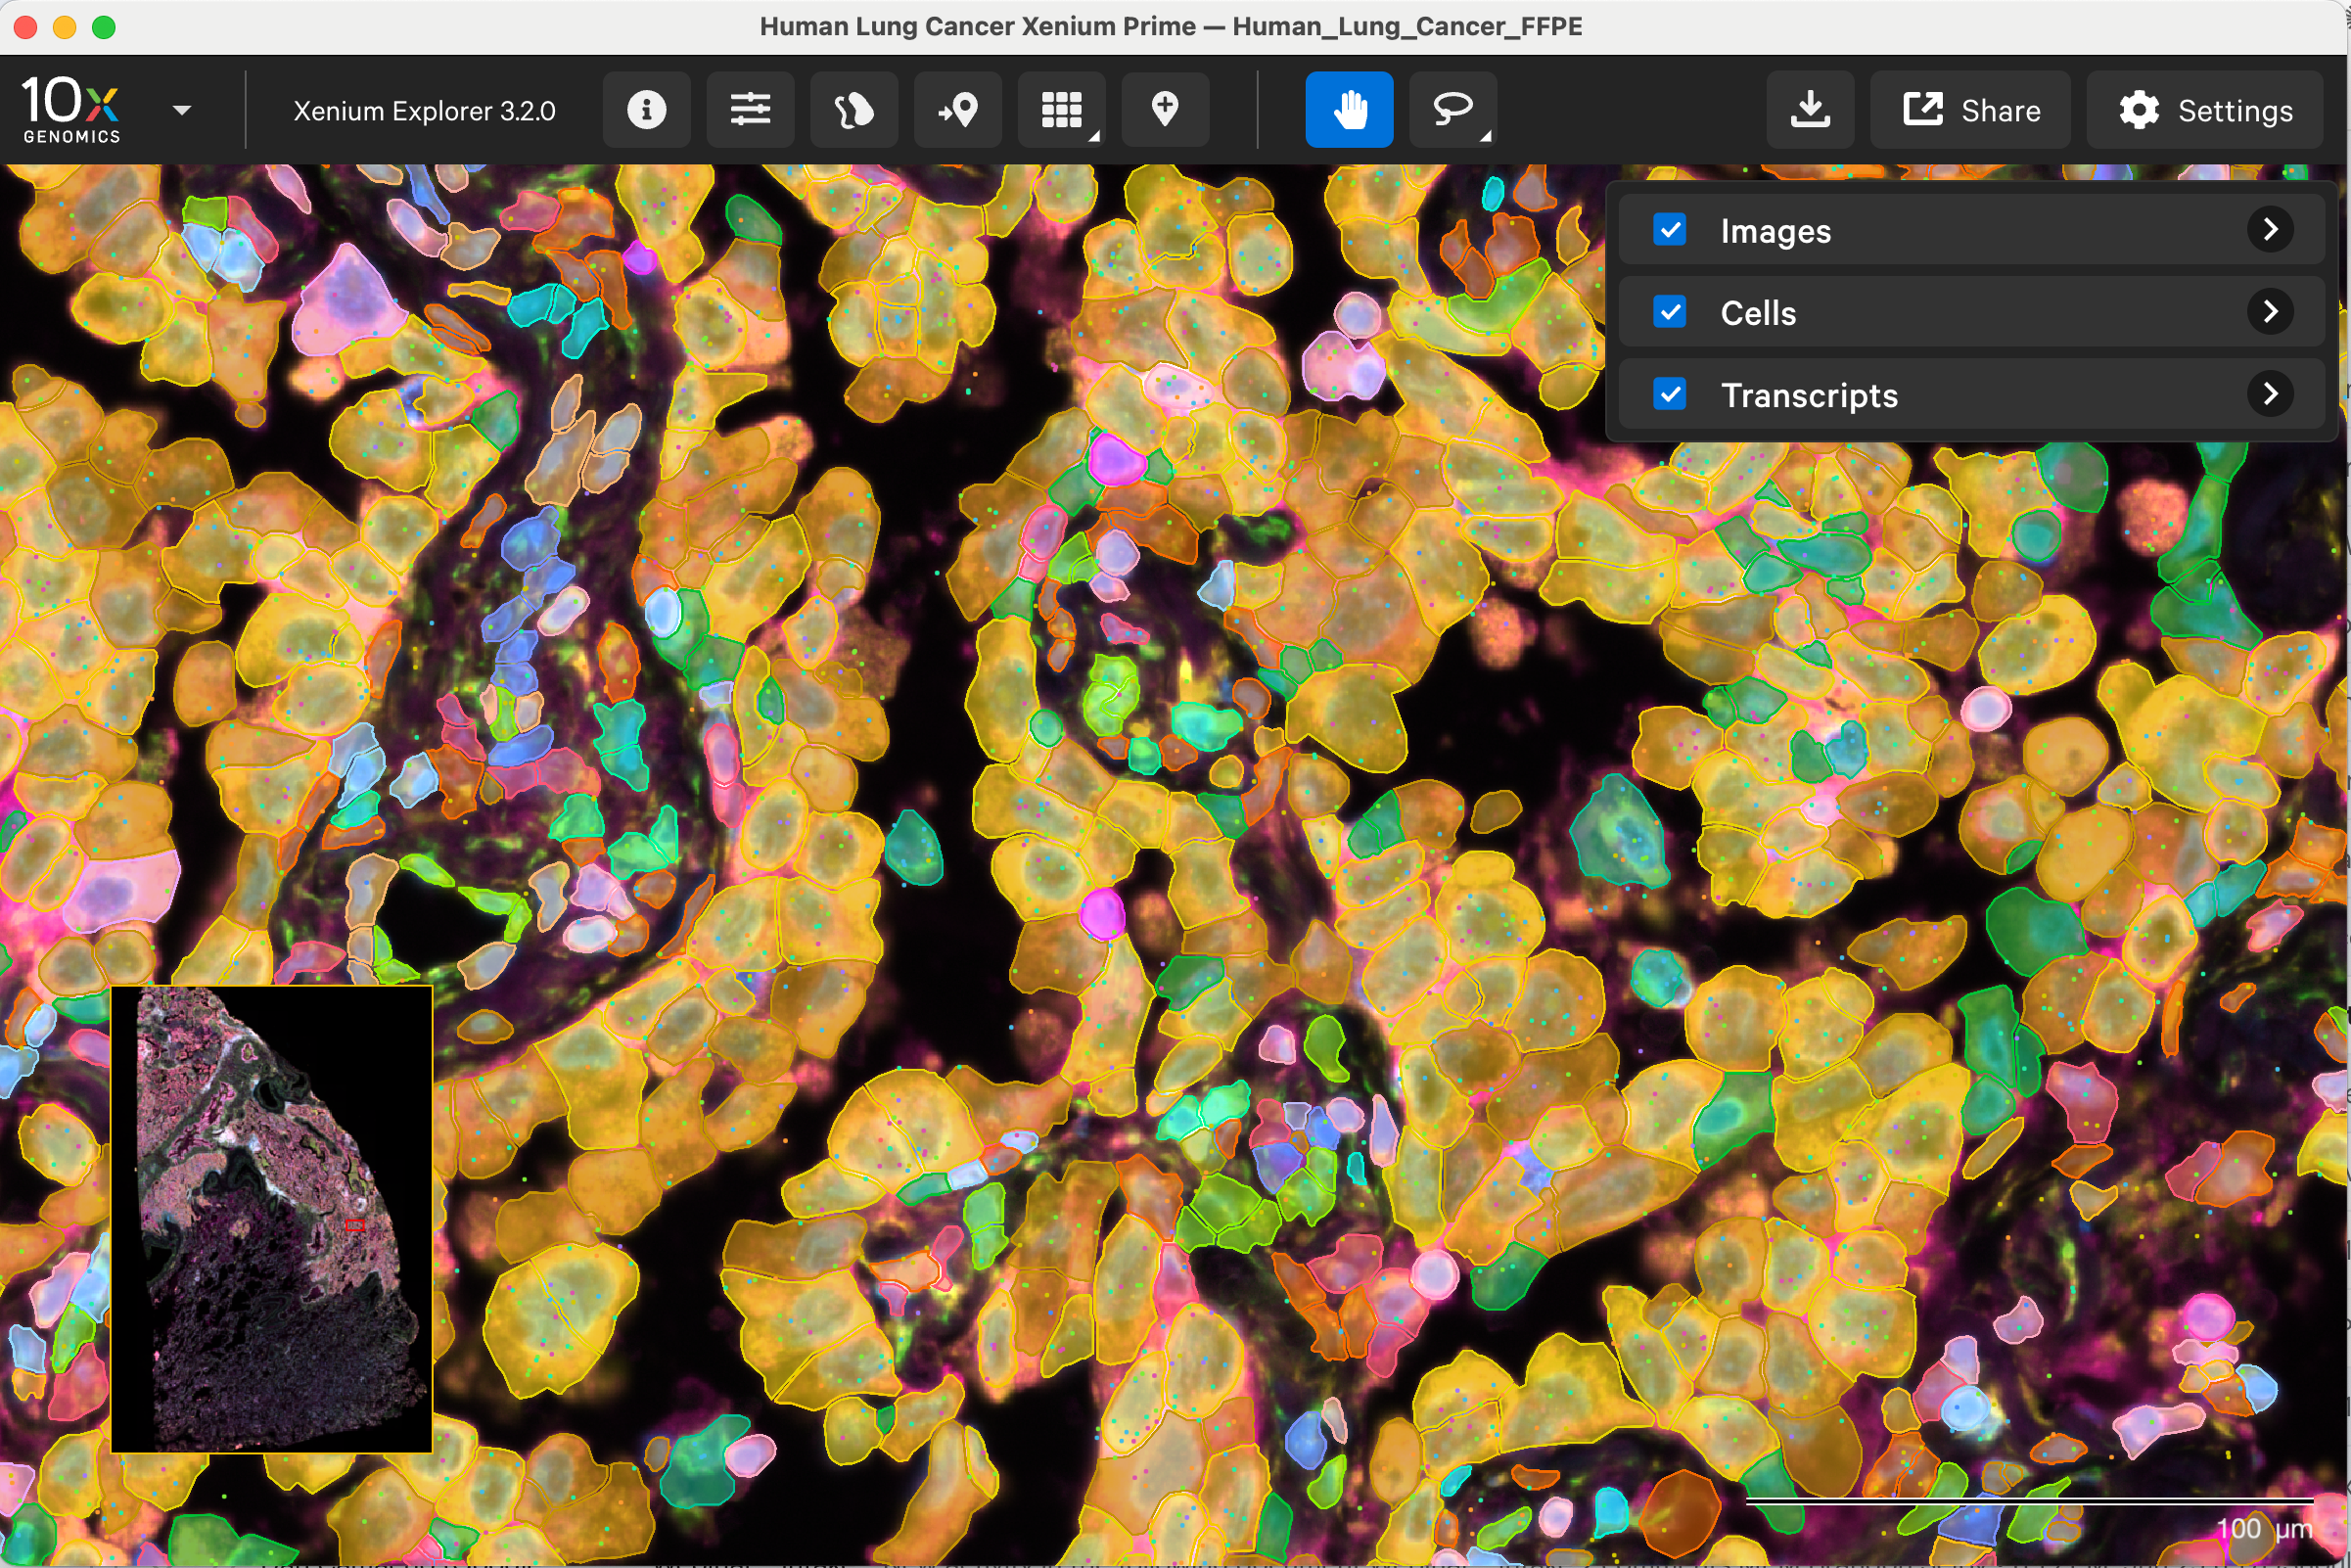Uncheck the Transcripts checkbox
The height and width of the screenshot is (1568, 2351).
[1671, 394]
